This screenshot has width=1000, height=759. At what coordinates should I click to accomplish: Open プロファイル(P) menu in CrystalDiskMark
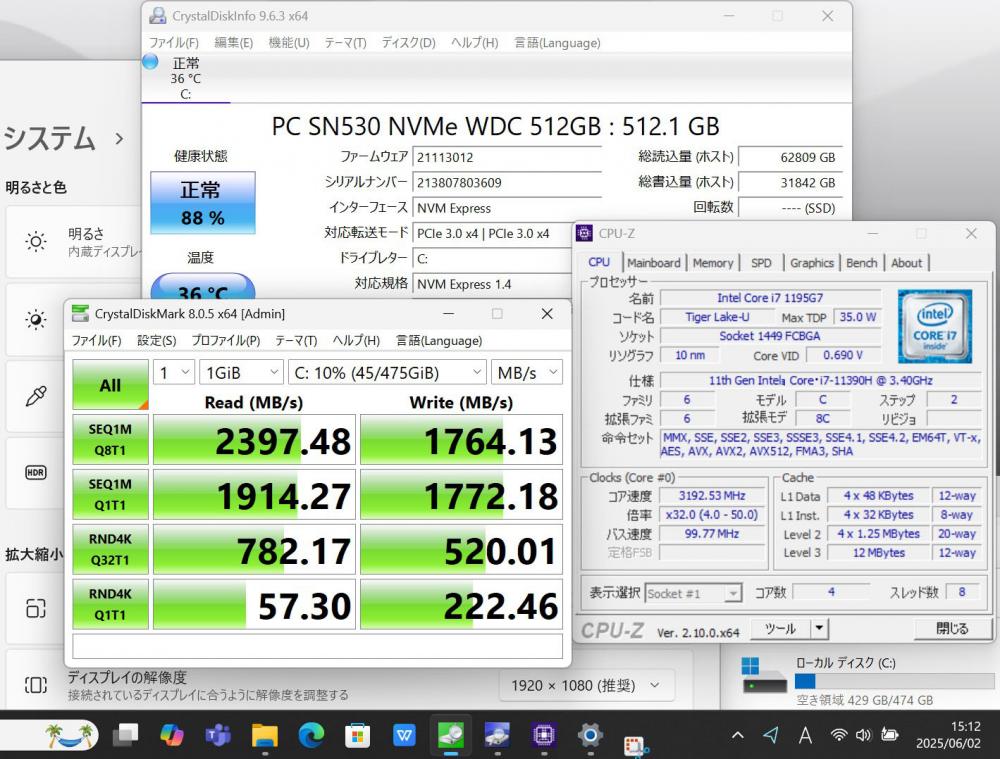[226, 341]
